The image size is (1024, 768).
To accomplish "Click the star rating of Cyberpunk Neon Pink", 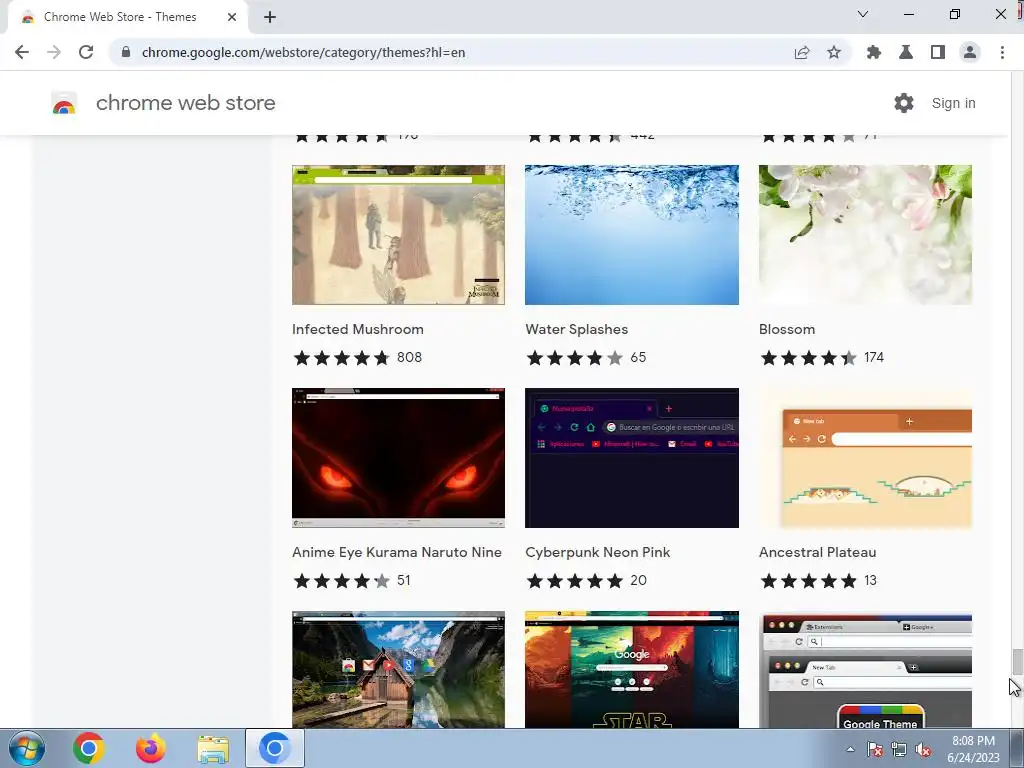I will (575, 581).
